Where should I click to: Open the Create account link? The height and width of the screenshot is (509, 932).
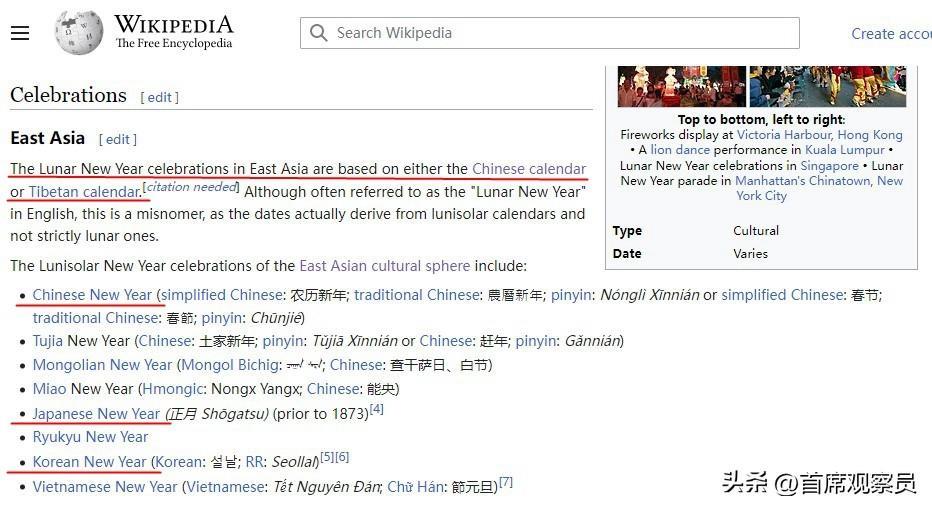pos(891,34)
